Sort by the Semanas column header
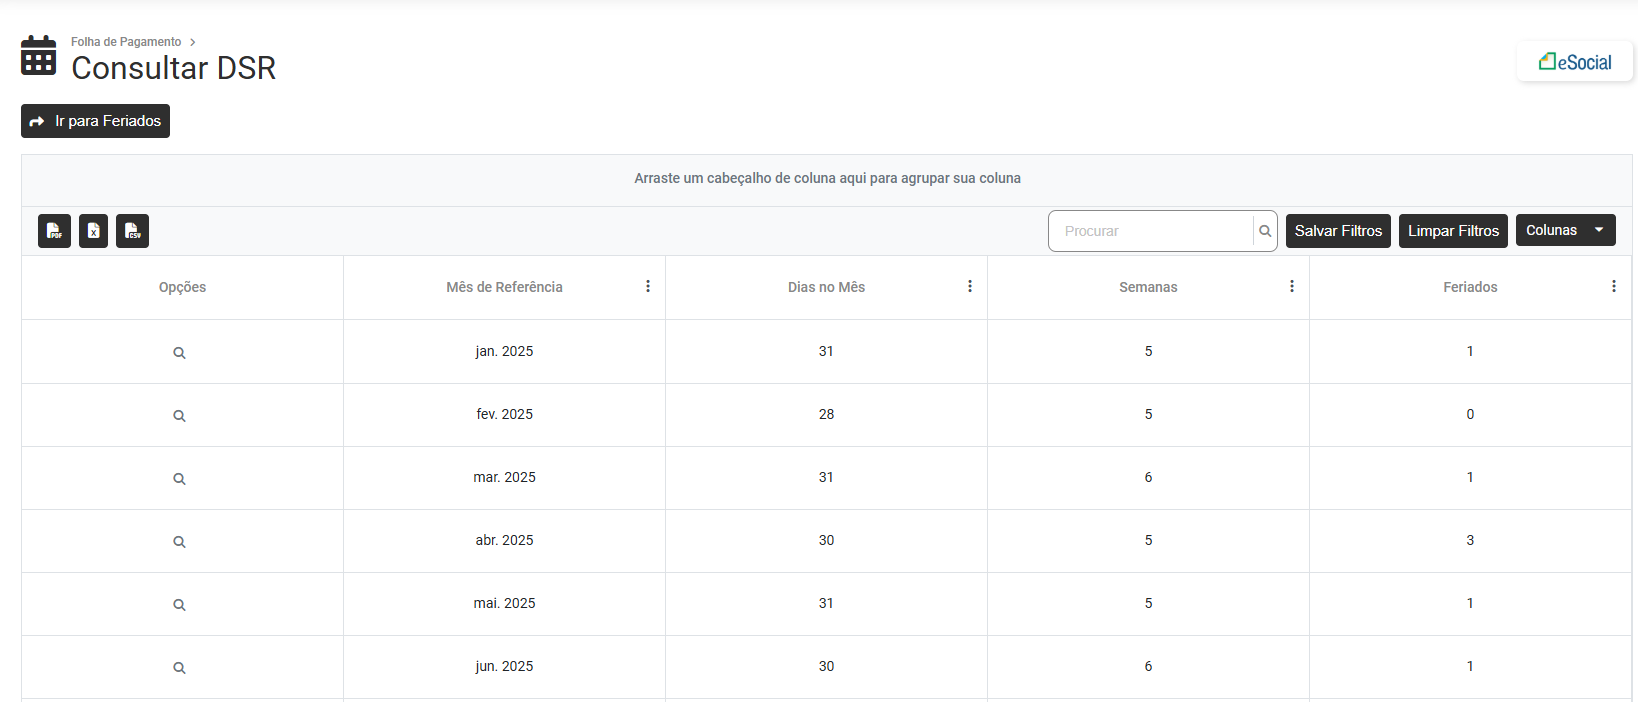 click(x=1147, y=287)
